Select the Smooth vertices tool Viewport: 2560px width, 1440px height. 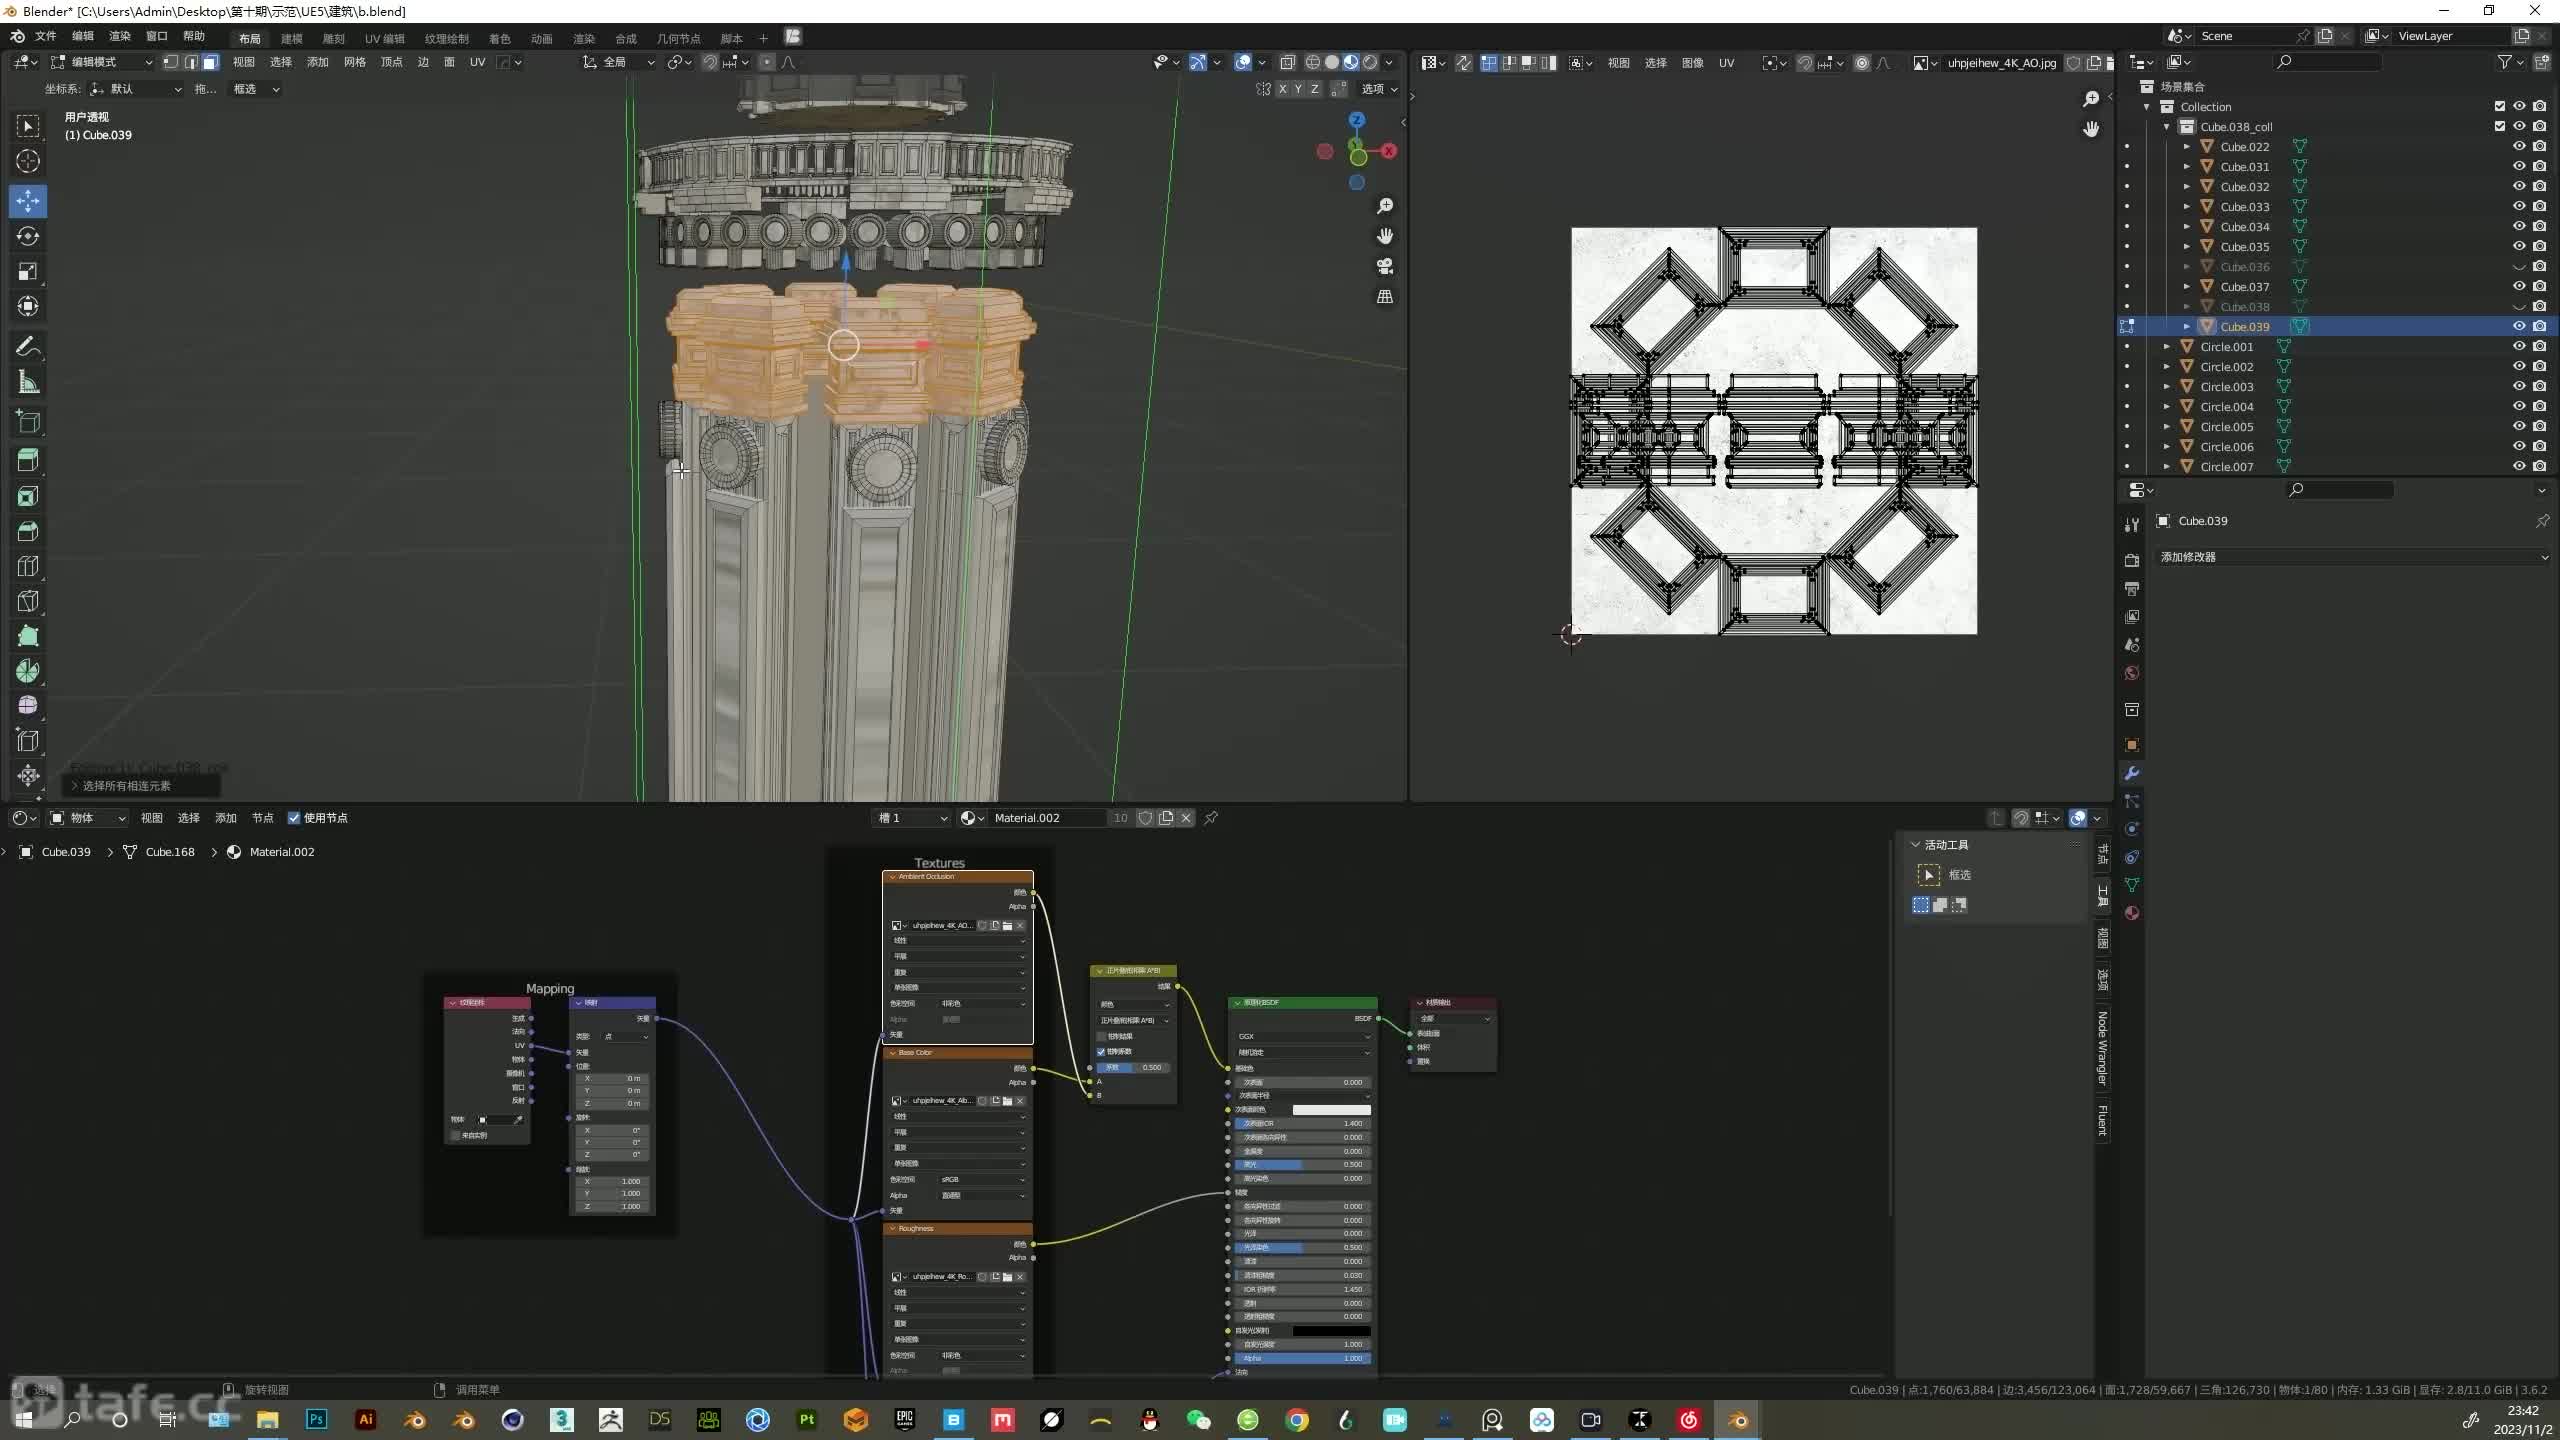pos(28,706)
